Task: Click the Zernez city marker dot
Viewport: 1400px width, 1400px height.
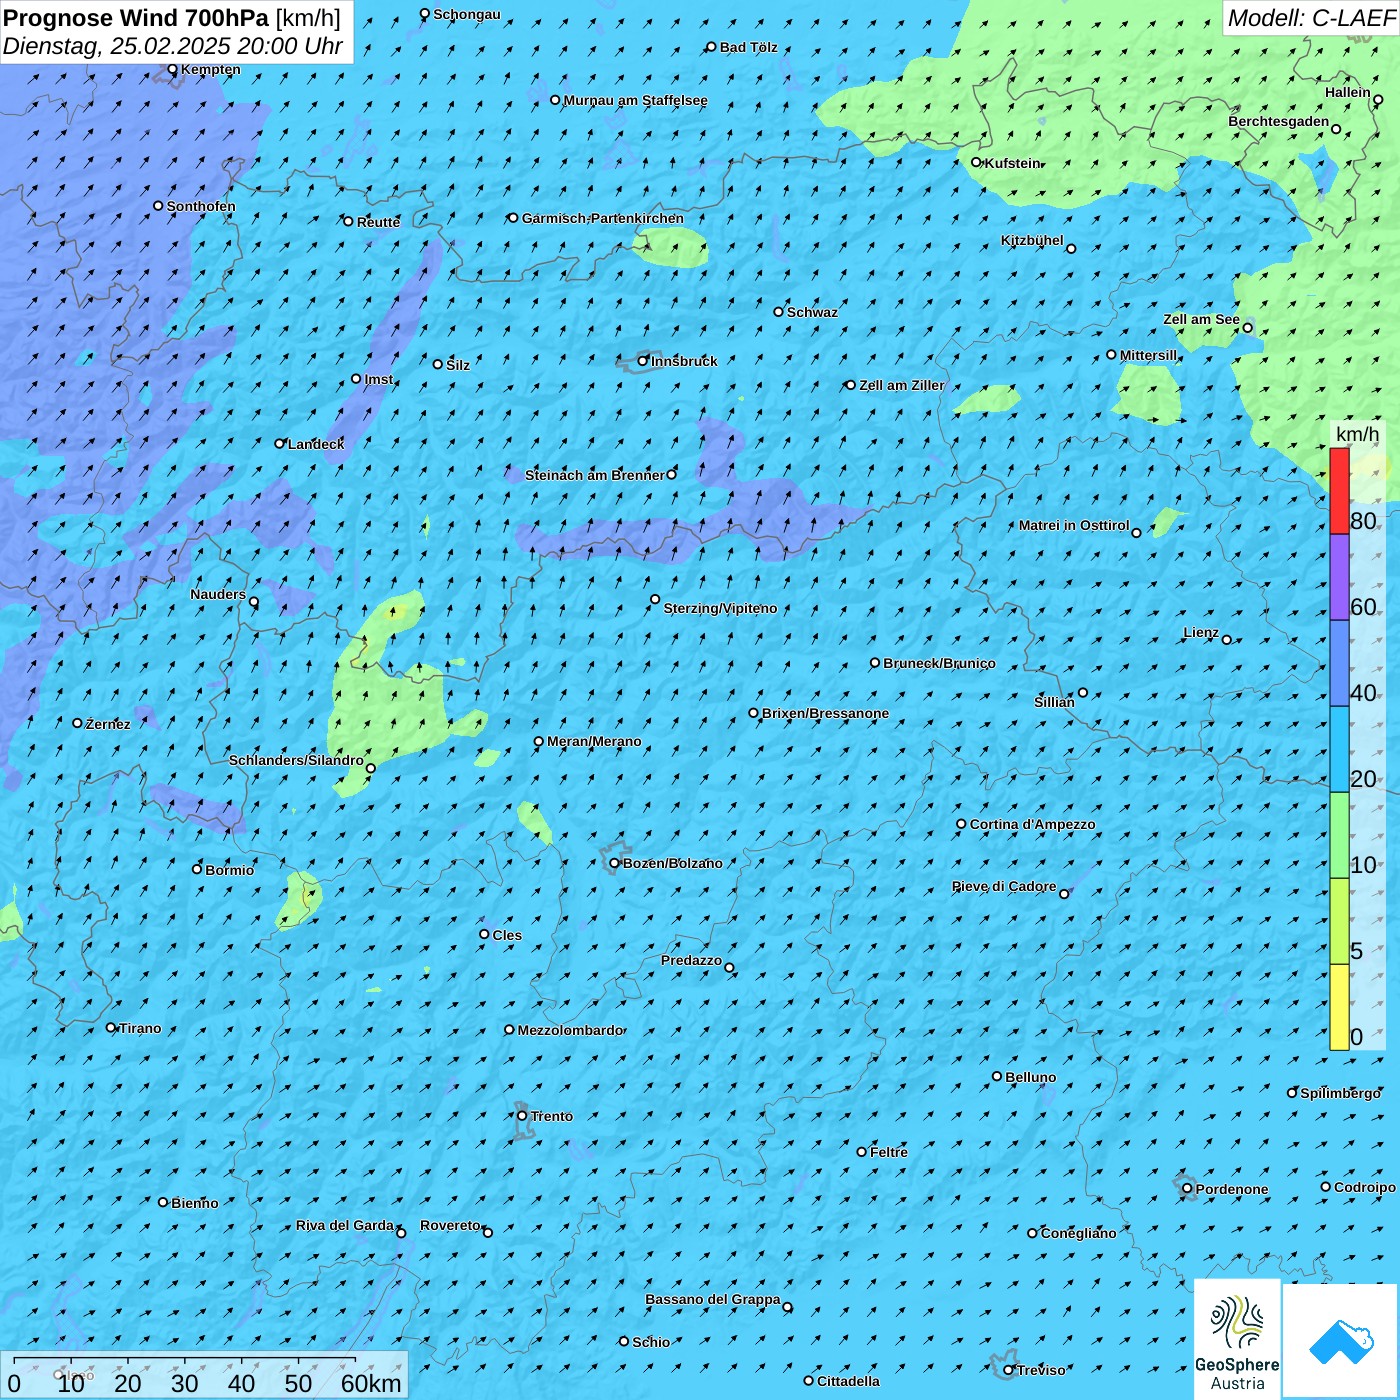Action: point(77,722)
